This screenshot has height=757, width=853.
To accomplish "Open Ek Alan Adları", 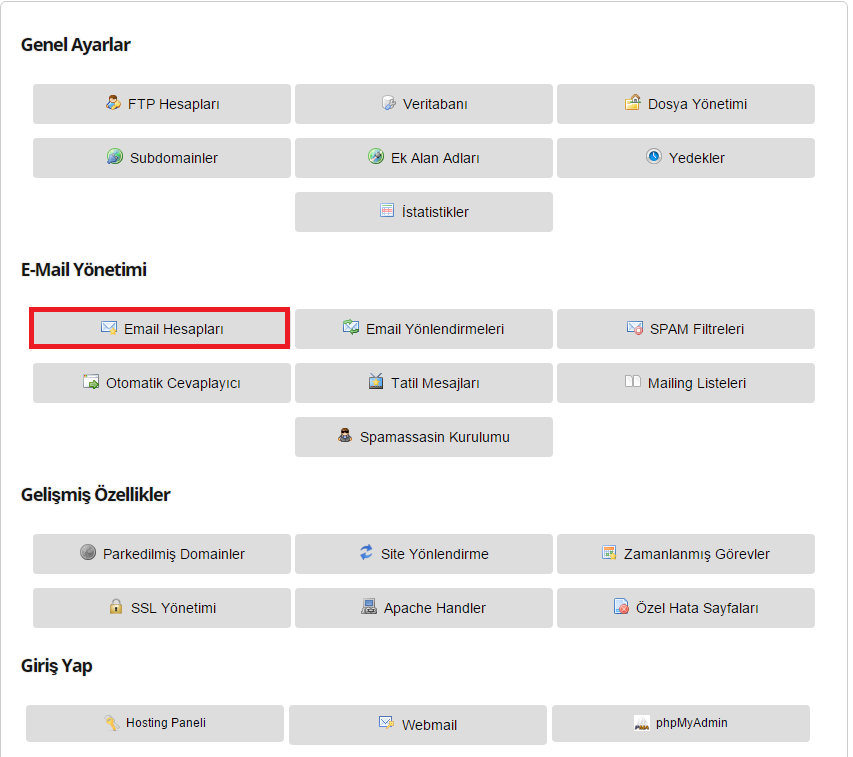I will [x=424, y=158].
